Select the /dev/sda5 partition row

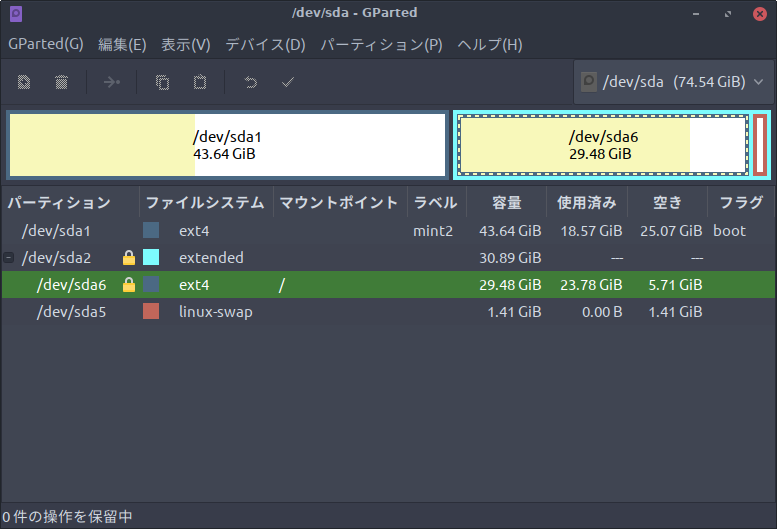pyautogui.click(x=388, y=312)
